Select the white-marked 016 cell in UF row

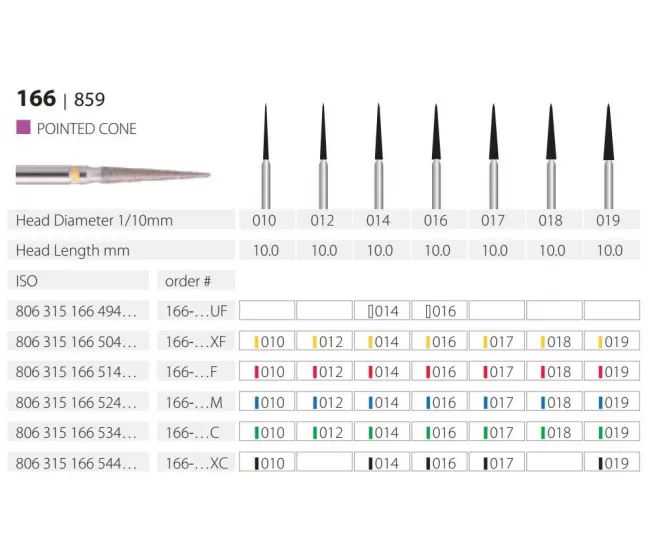point(439,310)
